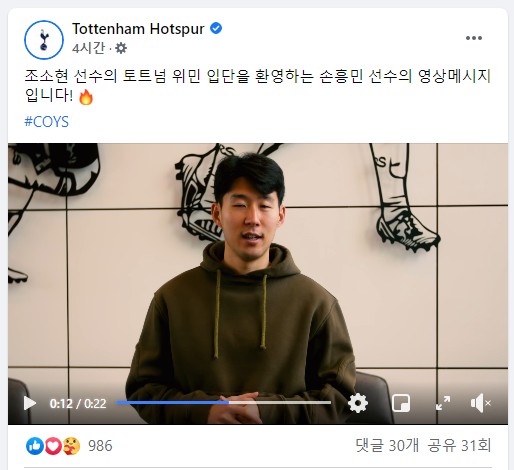Switch video to fullscreen mode
This screenshot has width=514, height=470.
click(x=443, y=403)
